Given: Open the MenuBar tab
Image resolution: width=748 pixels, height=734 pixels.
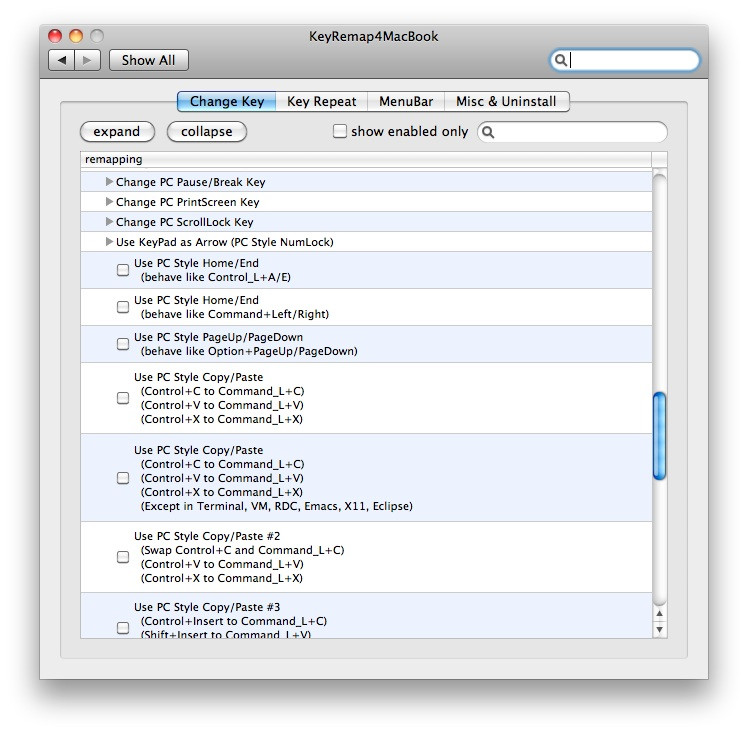Looking at the screenshot, I should pos(406,102).
